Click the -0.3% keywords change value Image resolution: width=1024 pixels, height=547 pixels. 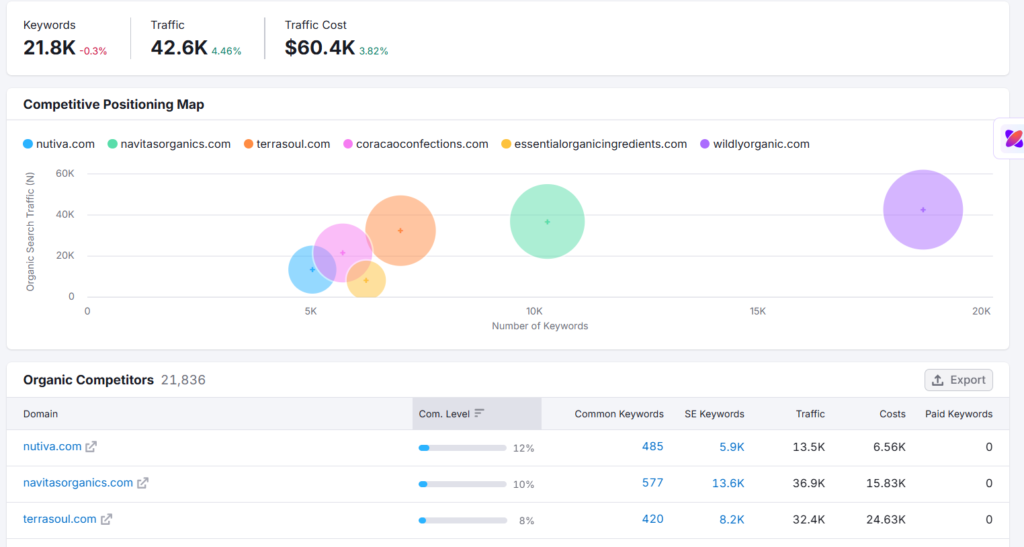click(93, 51)
